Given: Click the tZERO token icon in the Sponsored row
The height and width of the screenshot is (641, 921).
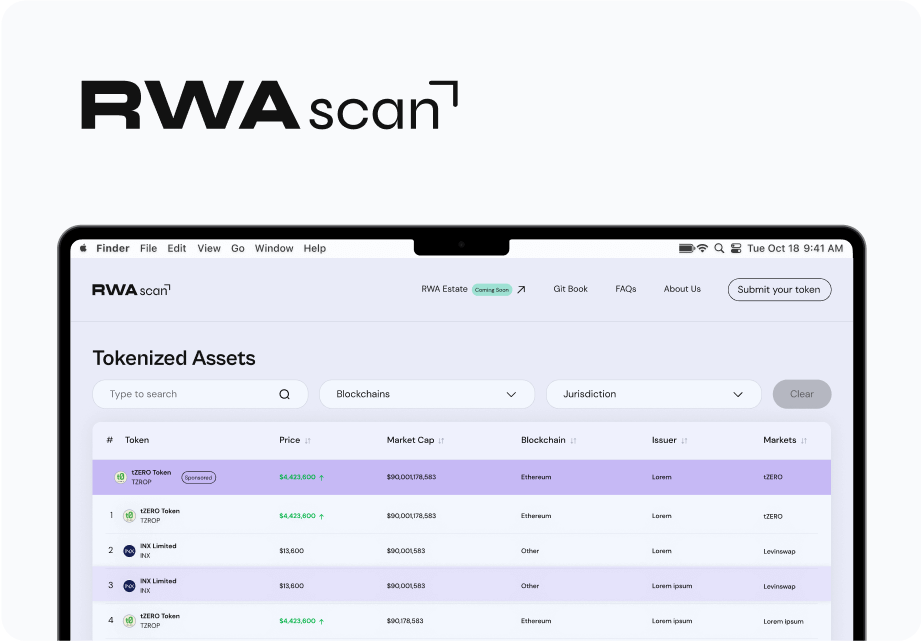Looking at the screenshot, I should 120,477.
